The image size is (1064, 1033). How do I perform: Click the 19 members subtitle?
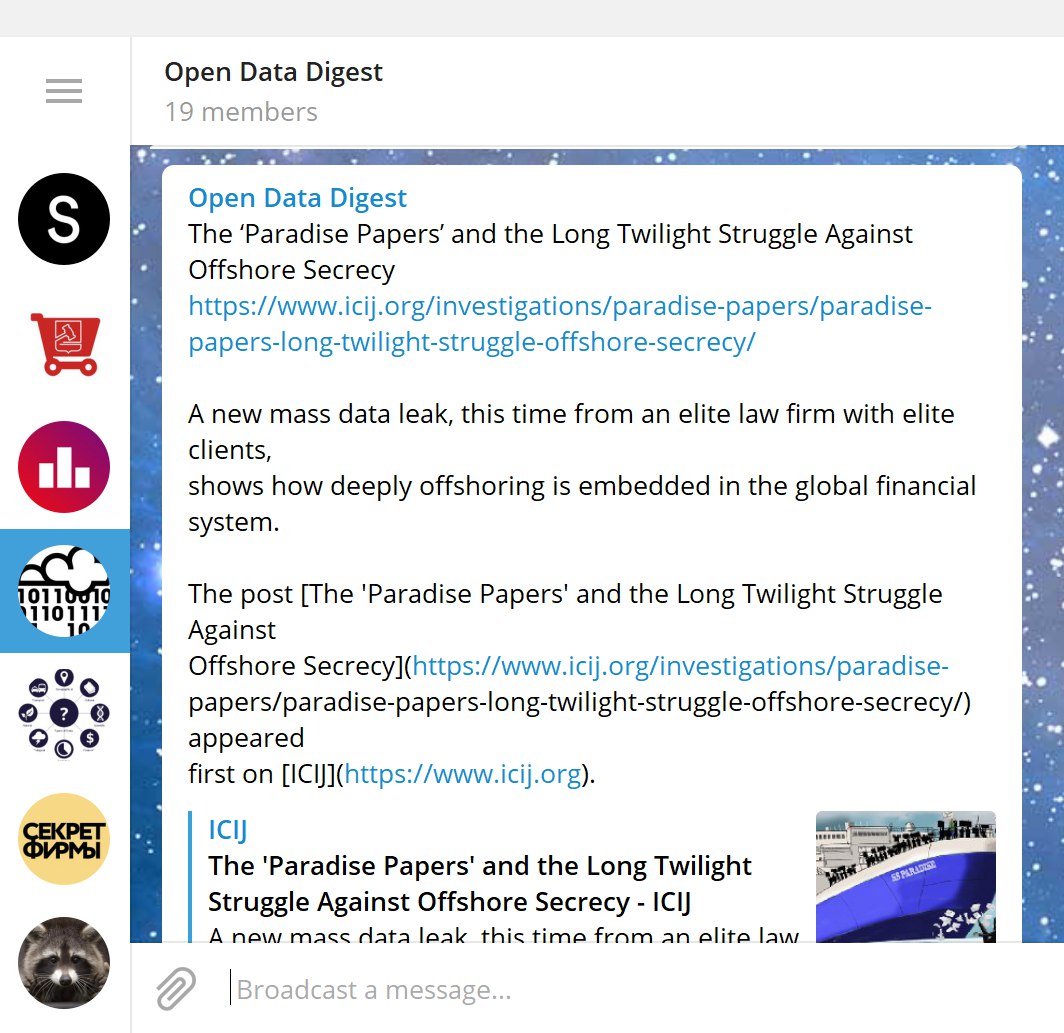click(241, 112)
